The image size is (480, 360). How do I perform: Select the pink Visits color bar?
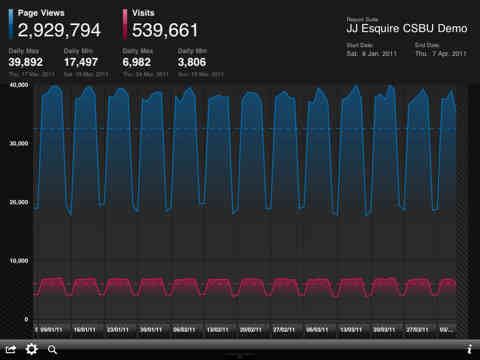click(x=125, y=24)
